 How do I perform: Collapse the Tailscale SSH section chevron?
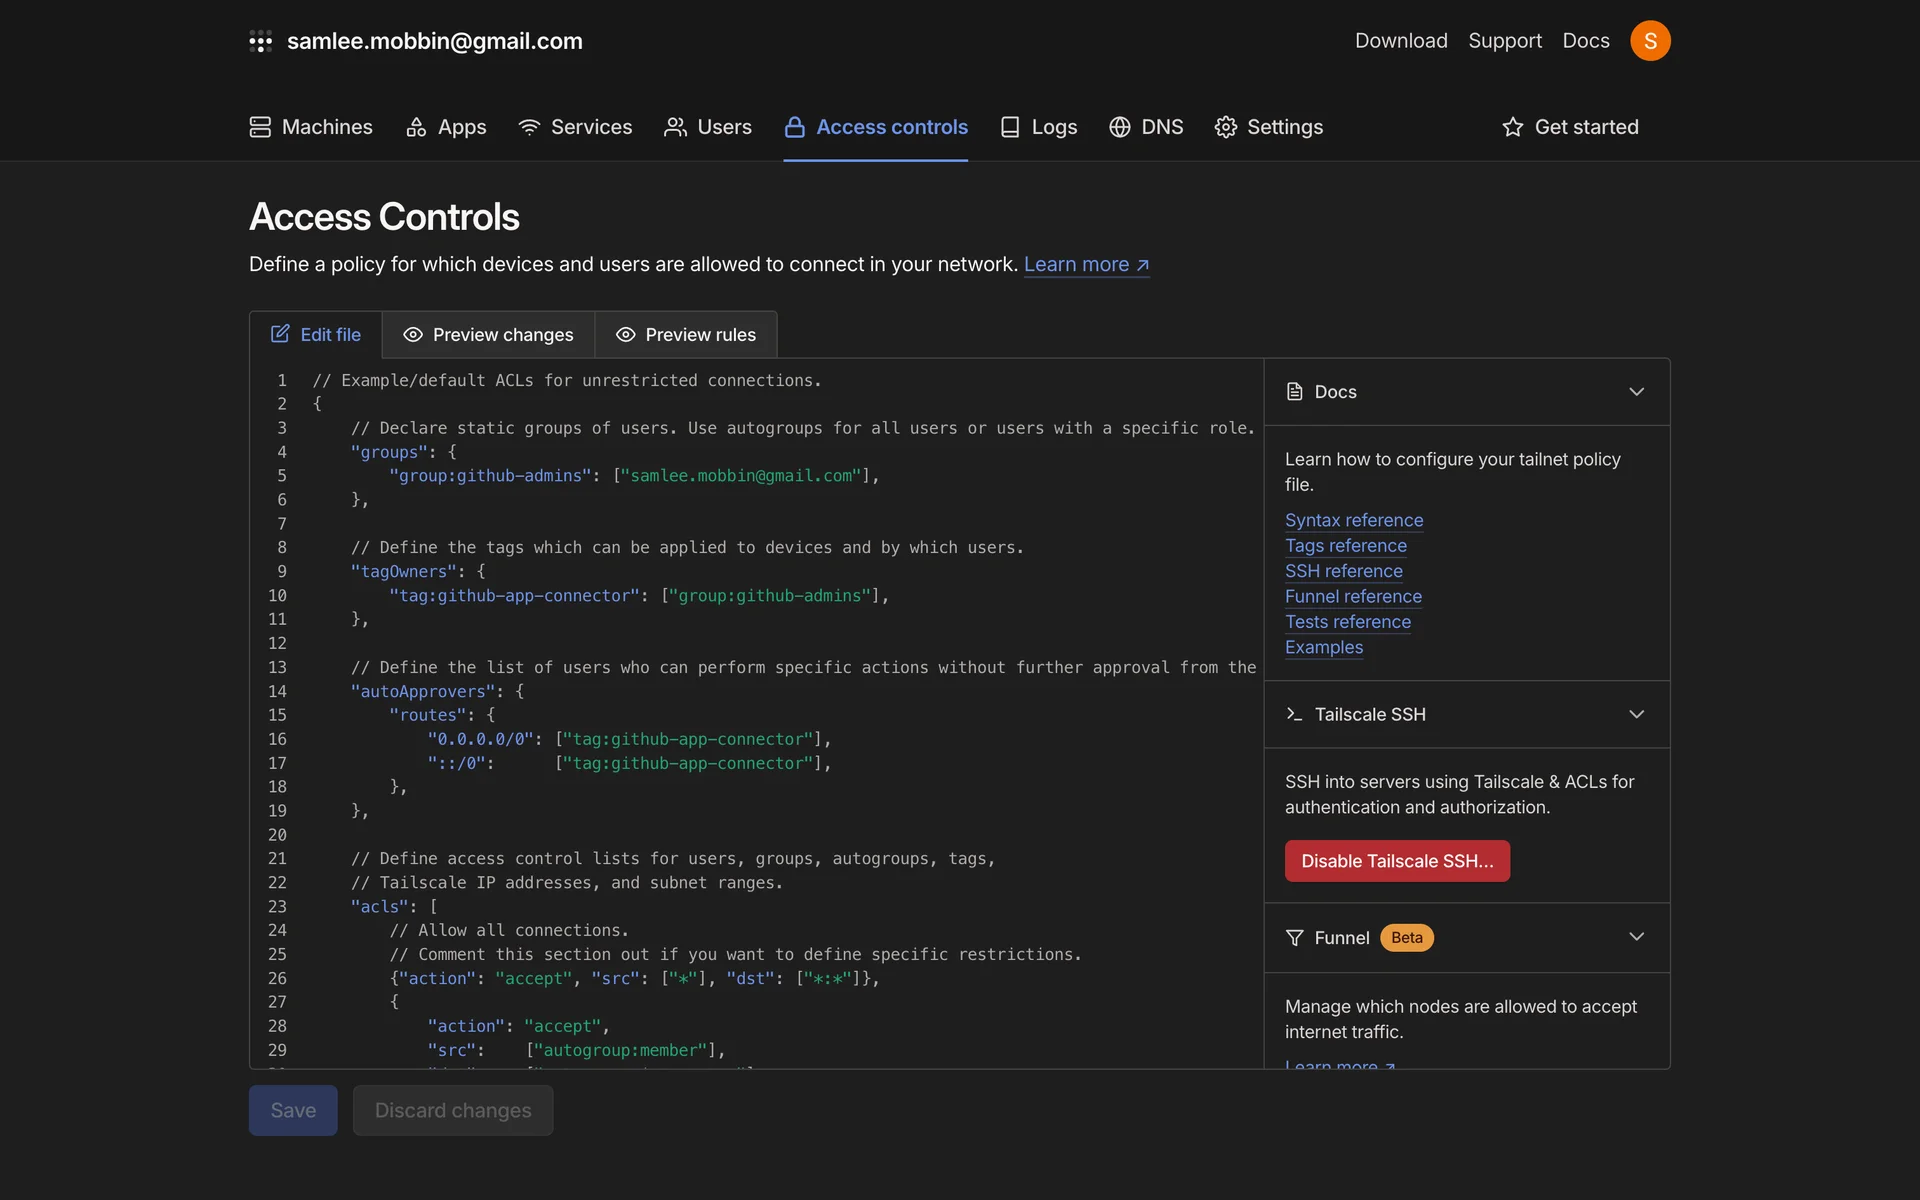pyautogui.click(x=1636, y=714)
